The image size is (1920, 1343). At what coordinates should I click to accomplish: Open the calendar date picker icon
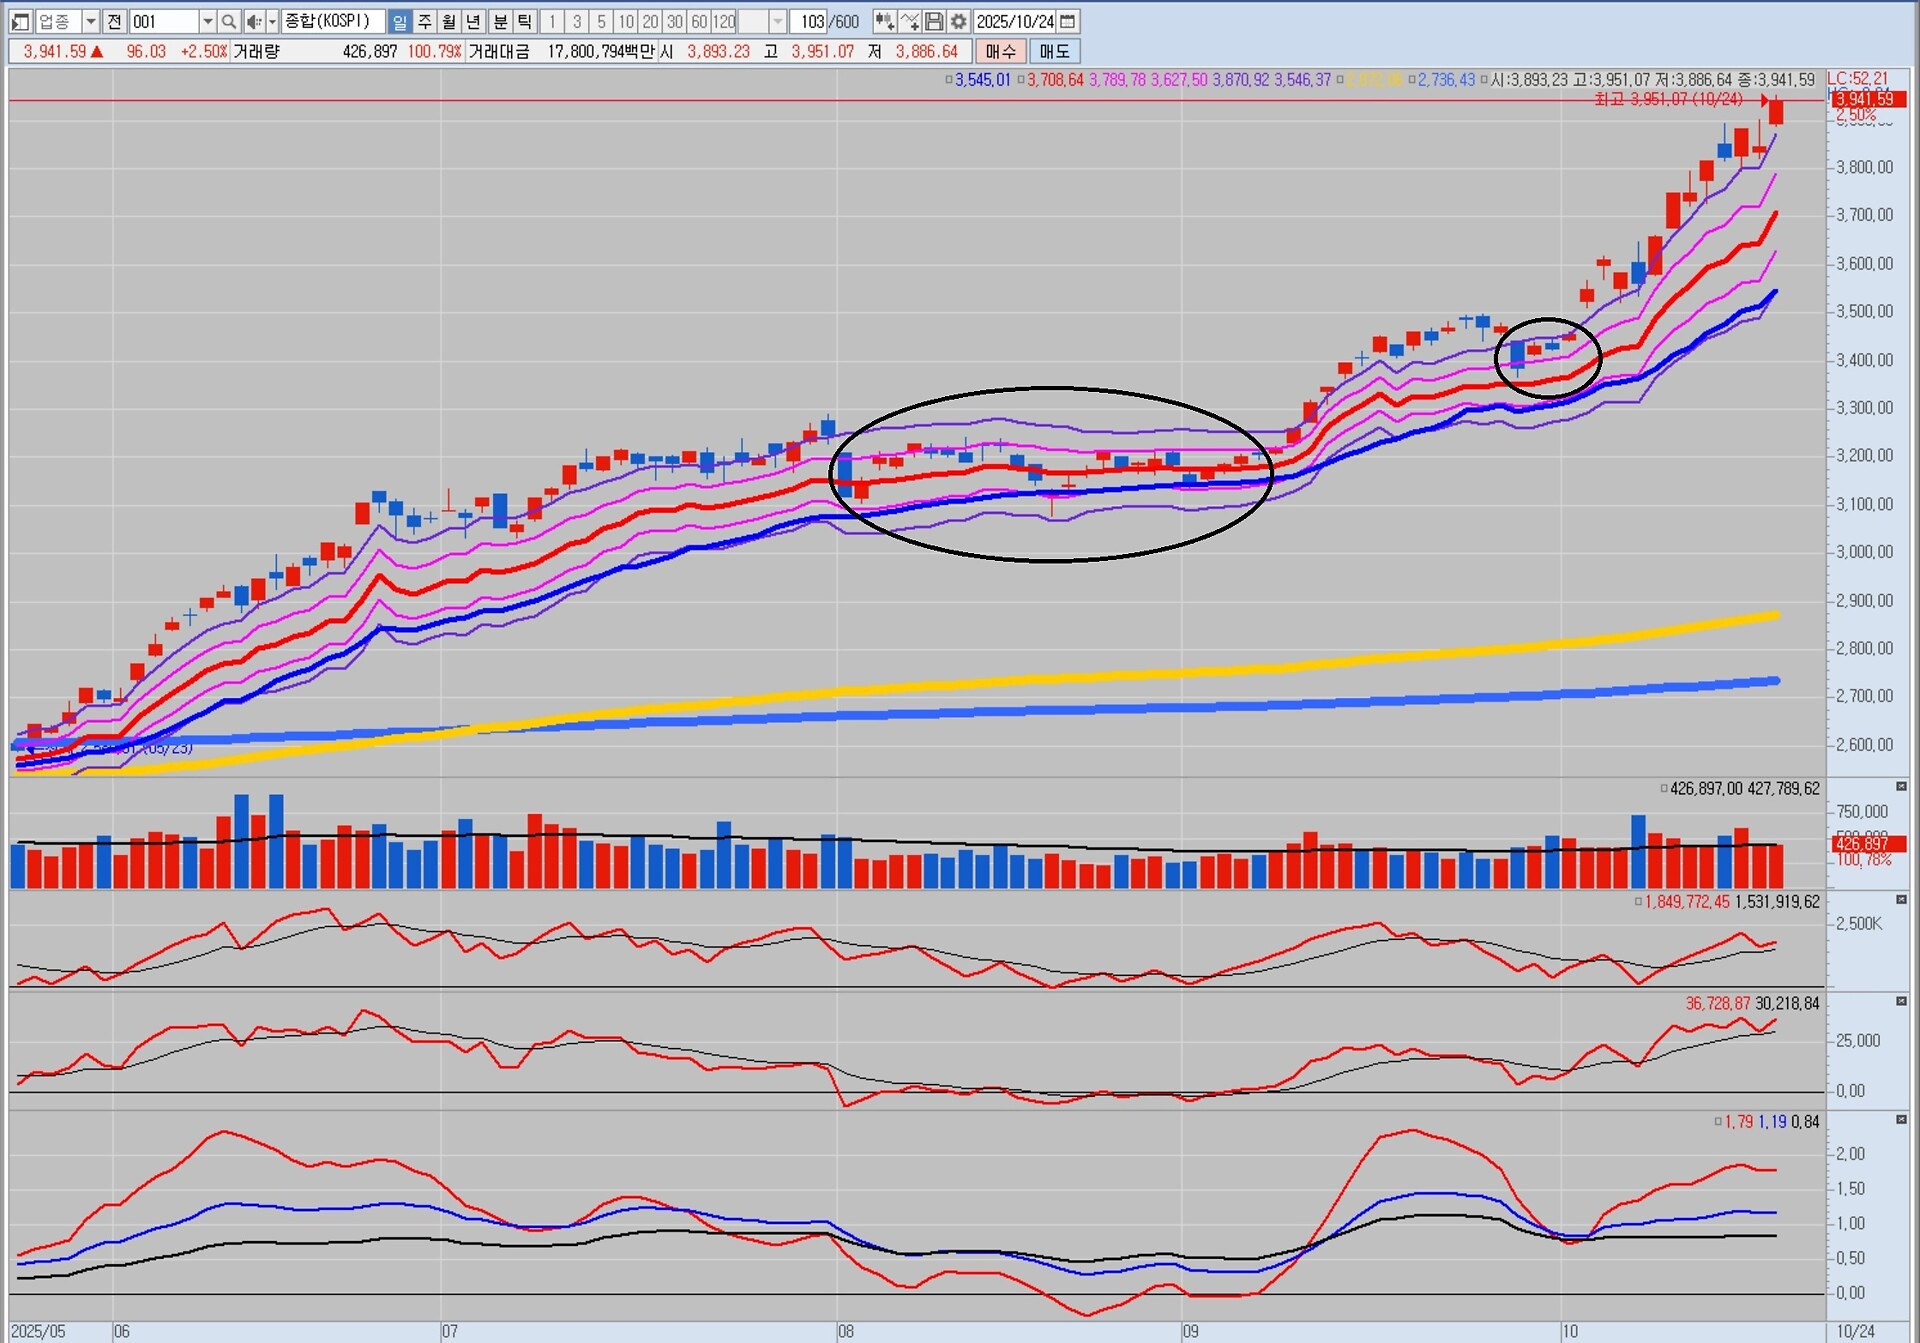click(x=1068, y=21)
